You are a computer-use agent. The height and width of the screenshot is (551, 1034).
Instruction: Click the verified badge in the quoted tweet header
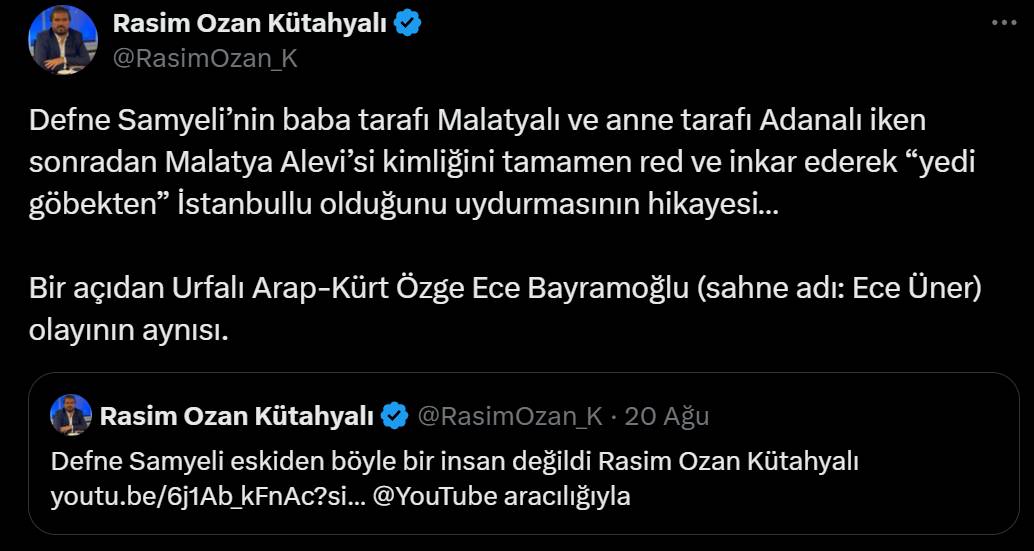tap(395, 417)
